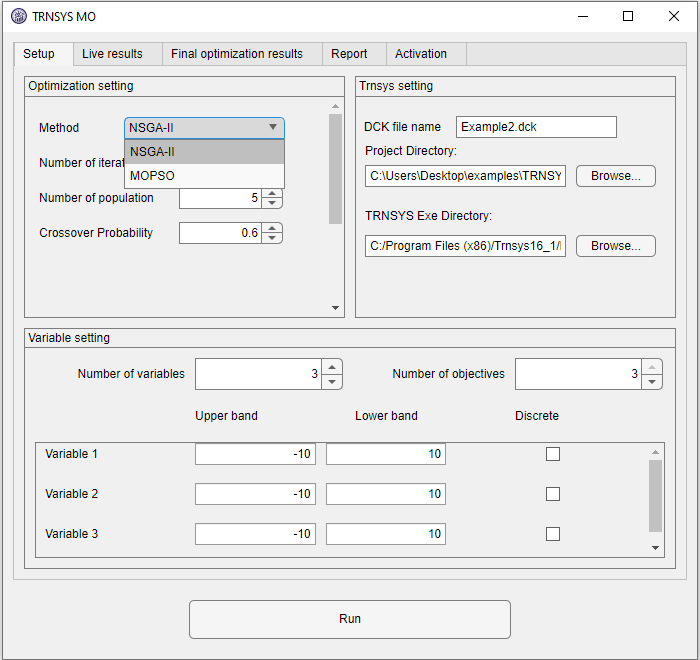Screen dimensions: 700x660
Task: Increase the Number of population value
Action: coord(273,193)
